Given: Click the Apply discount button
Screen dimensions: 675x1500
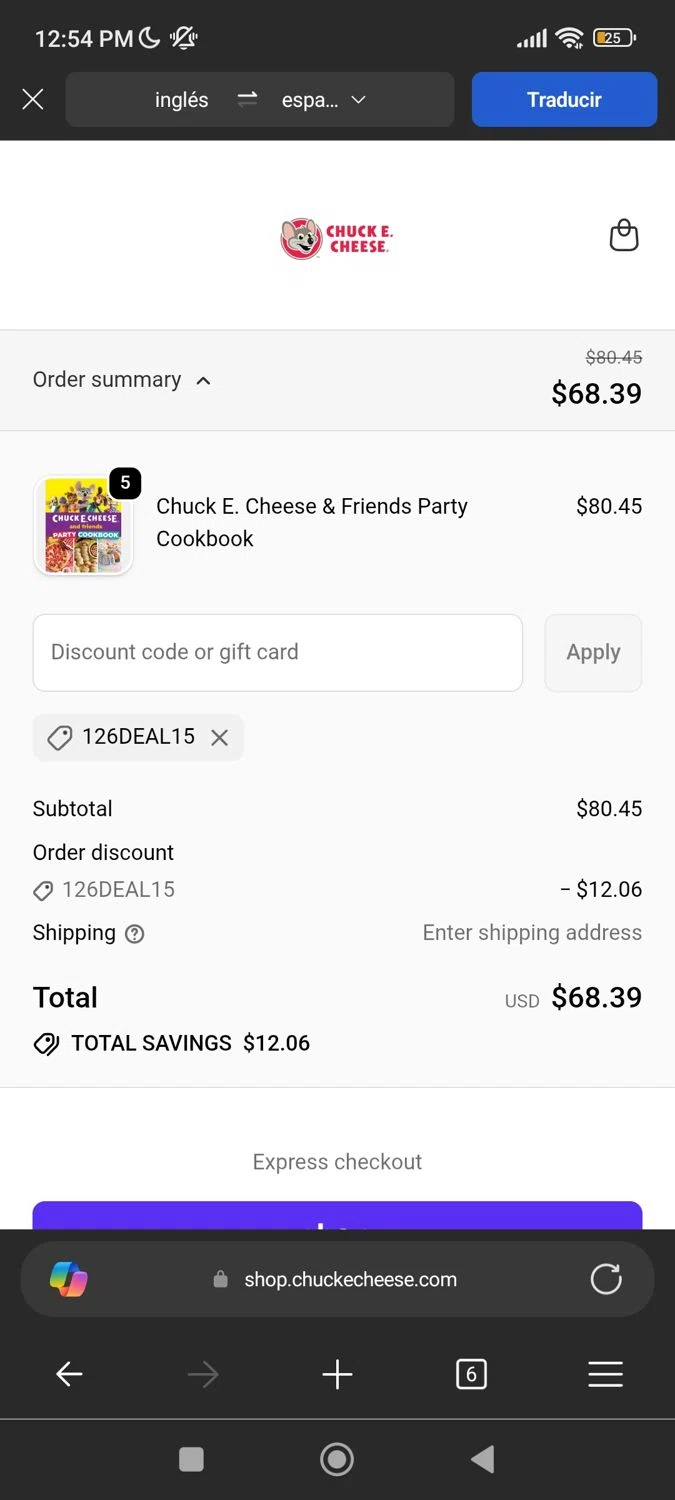Looking at the screenshot, I should [593, 652].
